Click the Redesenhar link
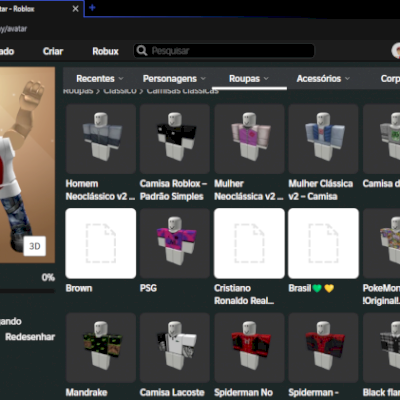 point(30,337)
